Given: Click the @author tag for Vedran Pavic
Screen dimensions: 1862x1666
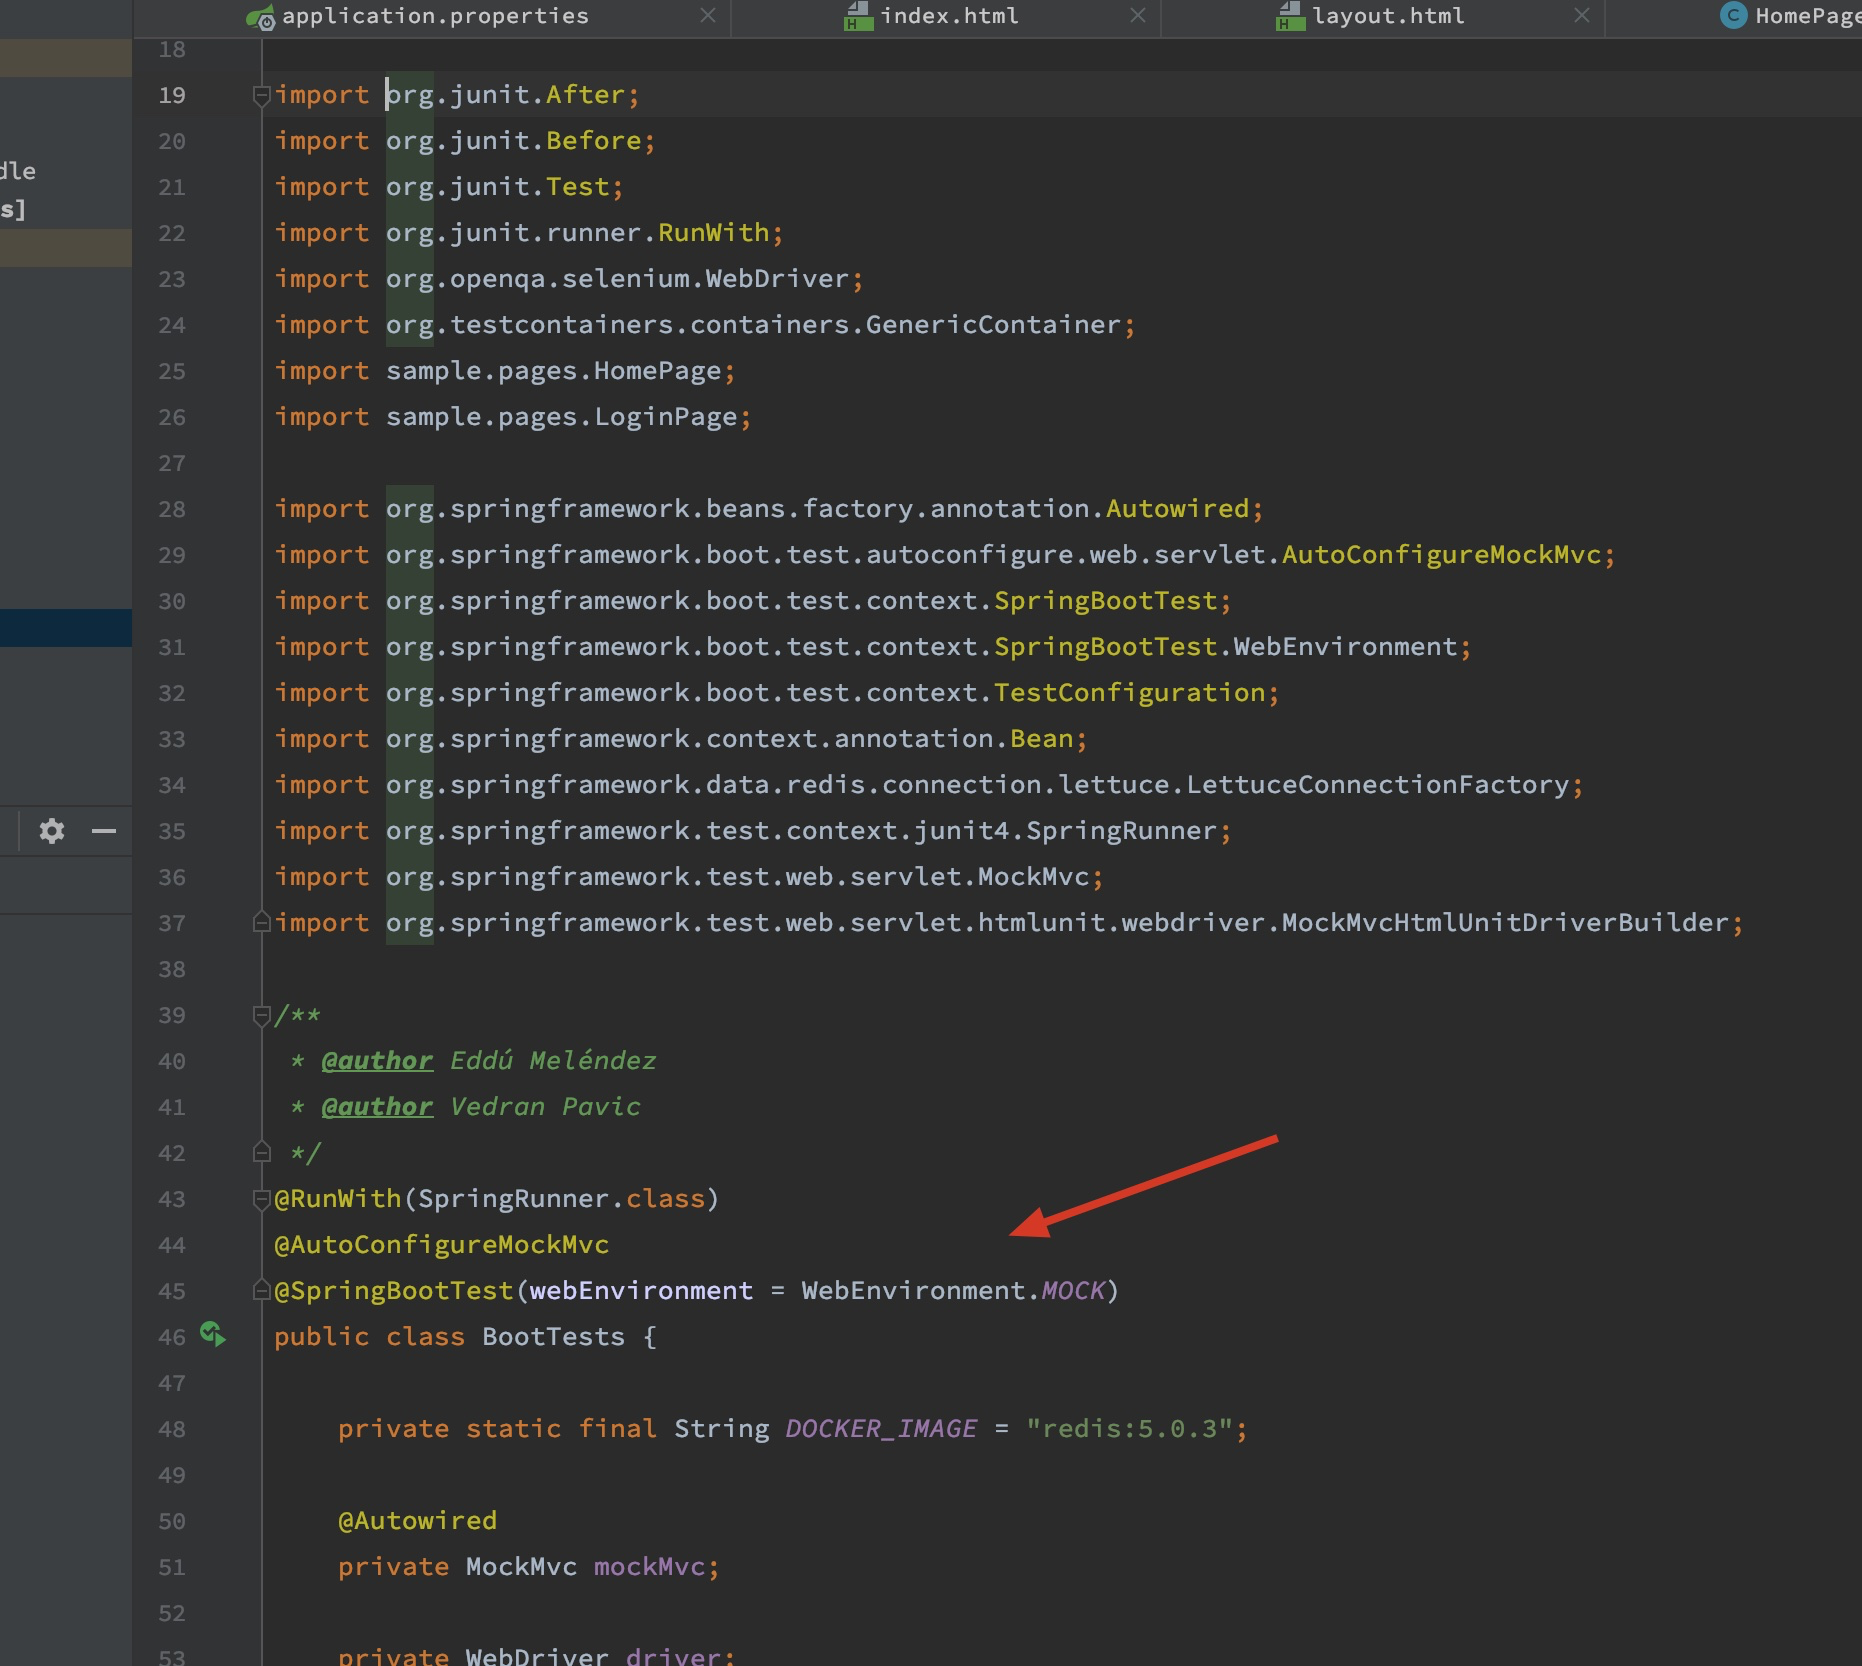Looking at the screenshot, I should [x=378, y=1107].
